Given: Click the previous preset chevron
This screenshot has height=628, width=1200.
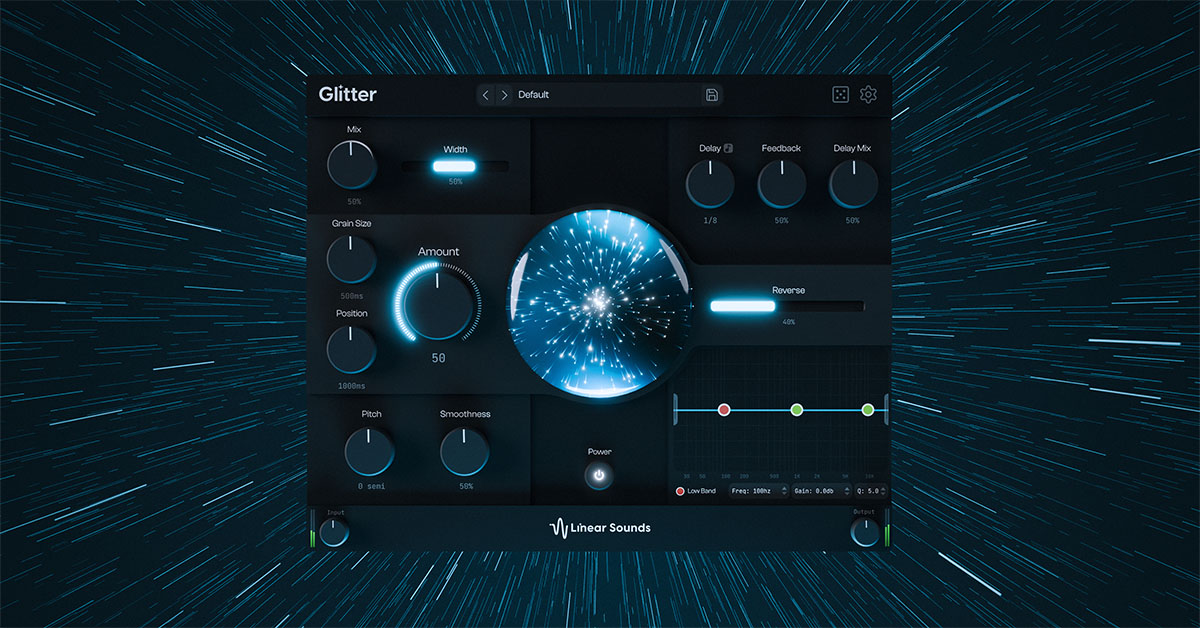Looking at the screenshot, I should coord(486,94).
